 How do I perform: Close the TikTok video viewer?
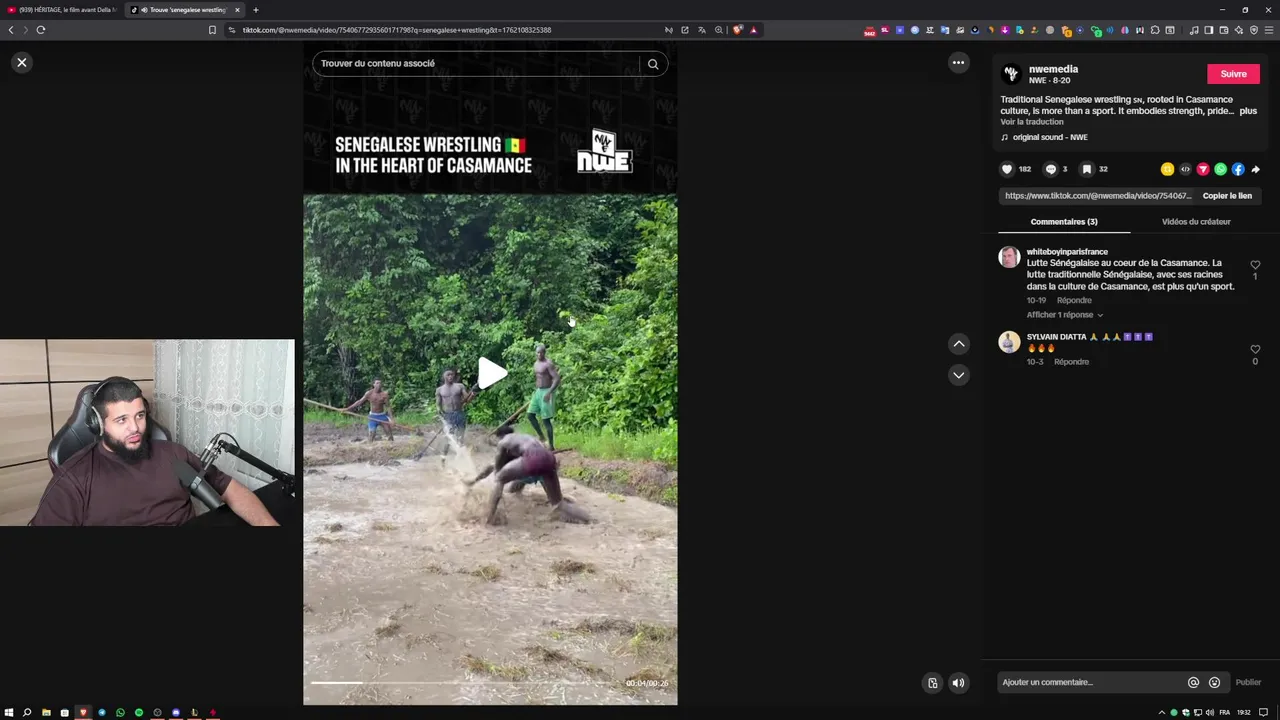pyautogui.click(x=22, y=62)
